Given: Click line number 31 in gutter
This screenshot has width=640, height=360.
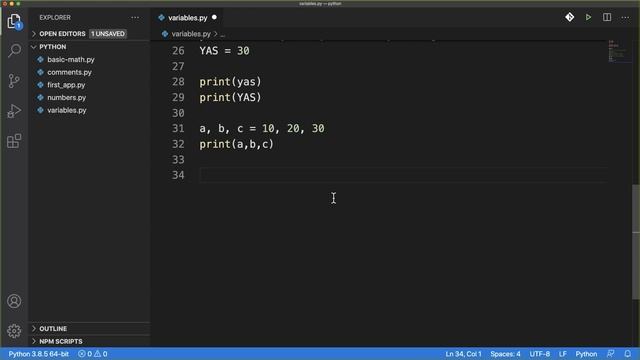Looking at the screenshot, I should (178, 129).
